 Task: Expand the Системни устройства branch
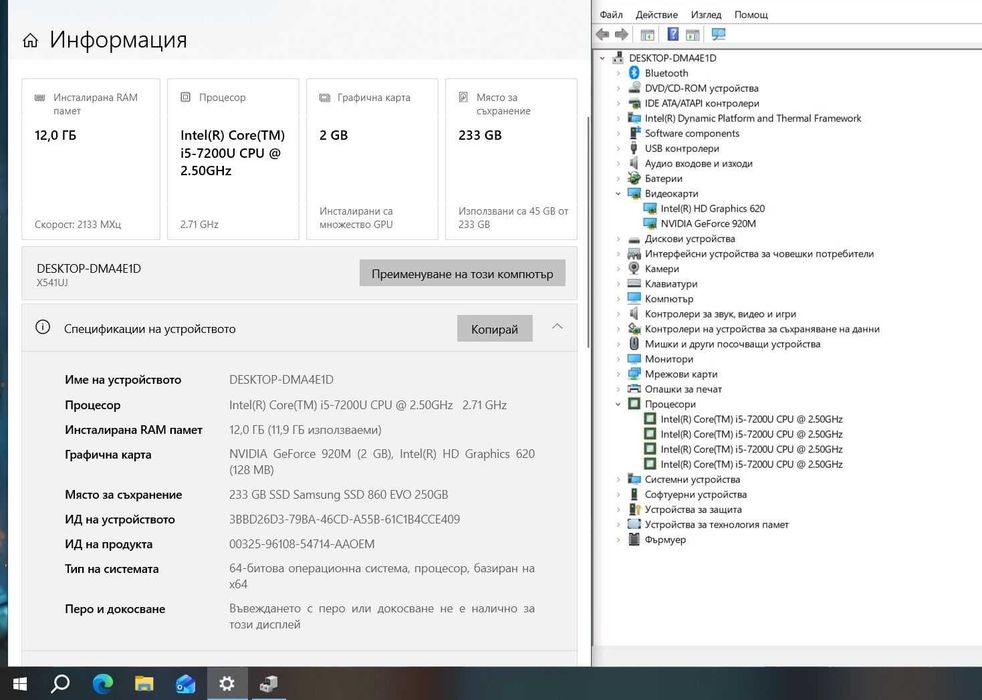[618, 479]
